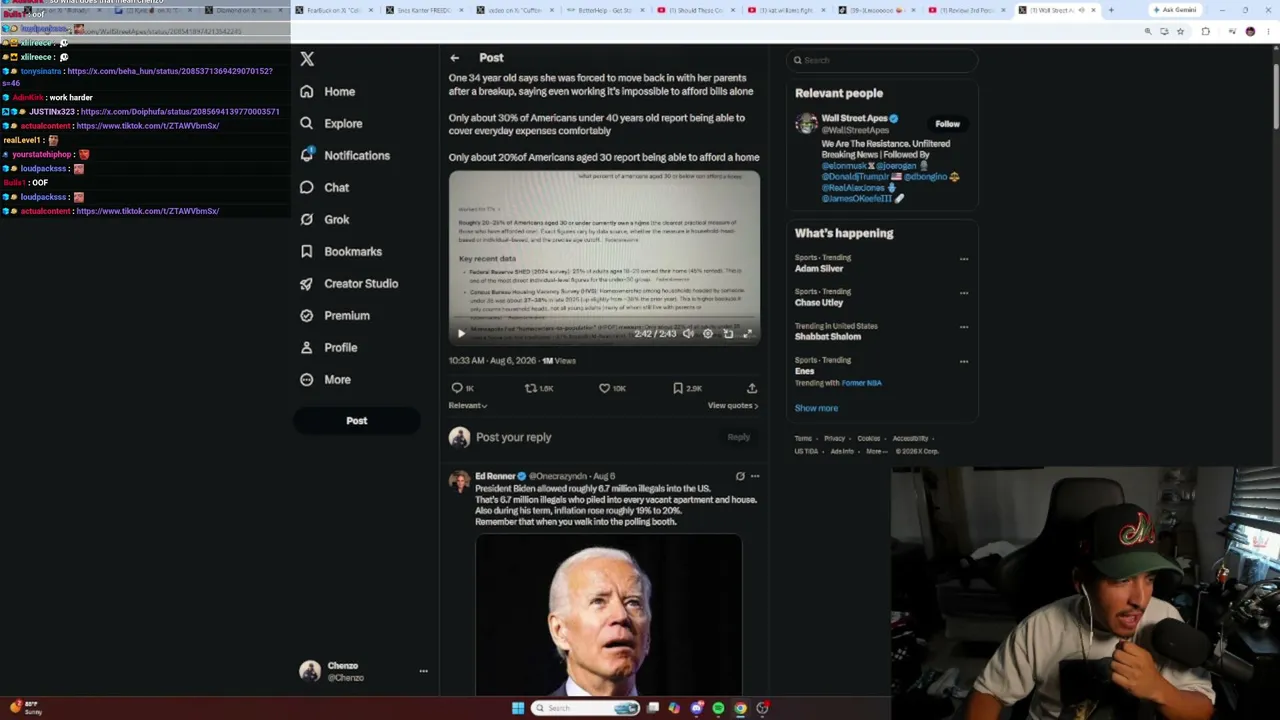Toggle mute on the video player

click(x=688, y=334)
